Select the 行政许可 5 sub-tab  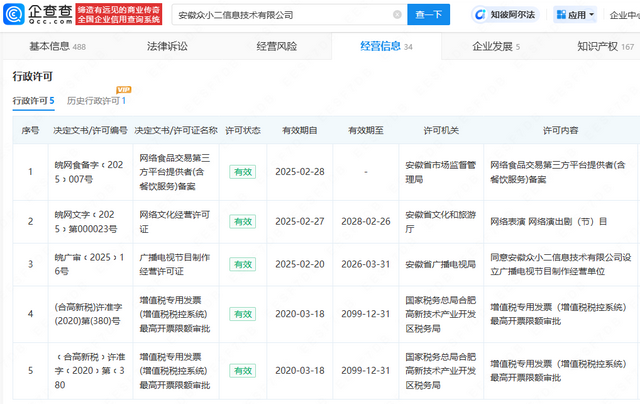[33, 101]
